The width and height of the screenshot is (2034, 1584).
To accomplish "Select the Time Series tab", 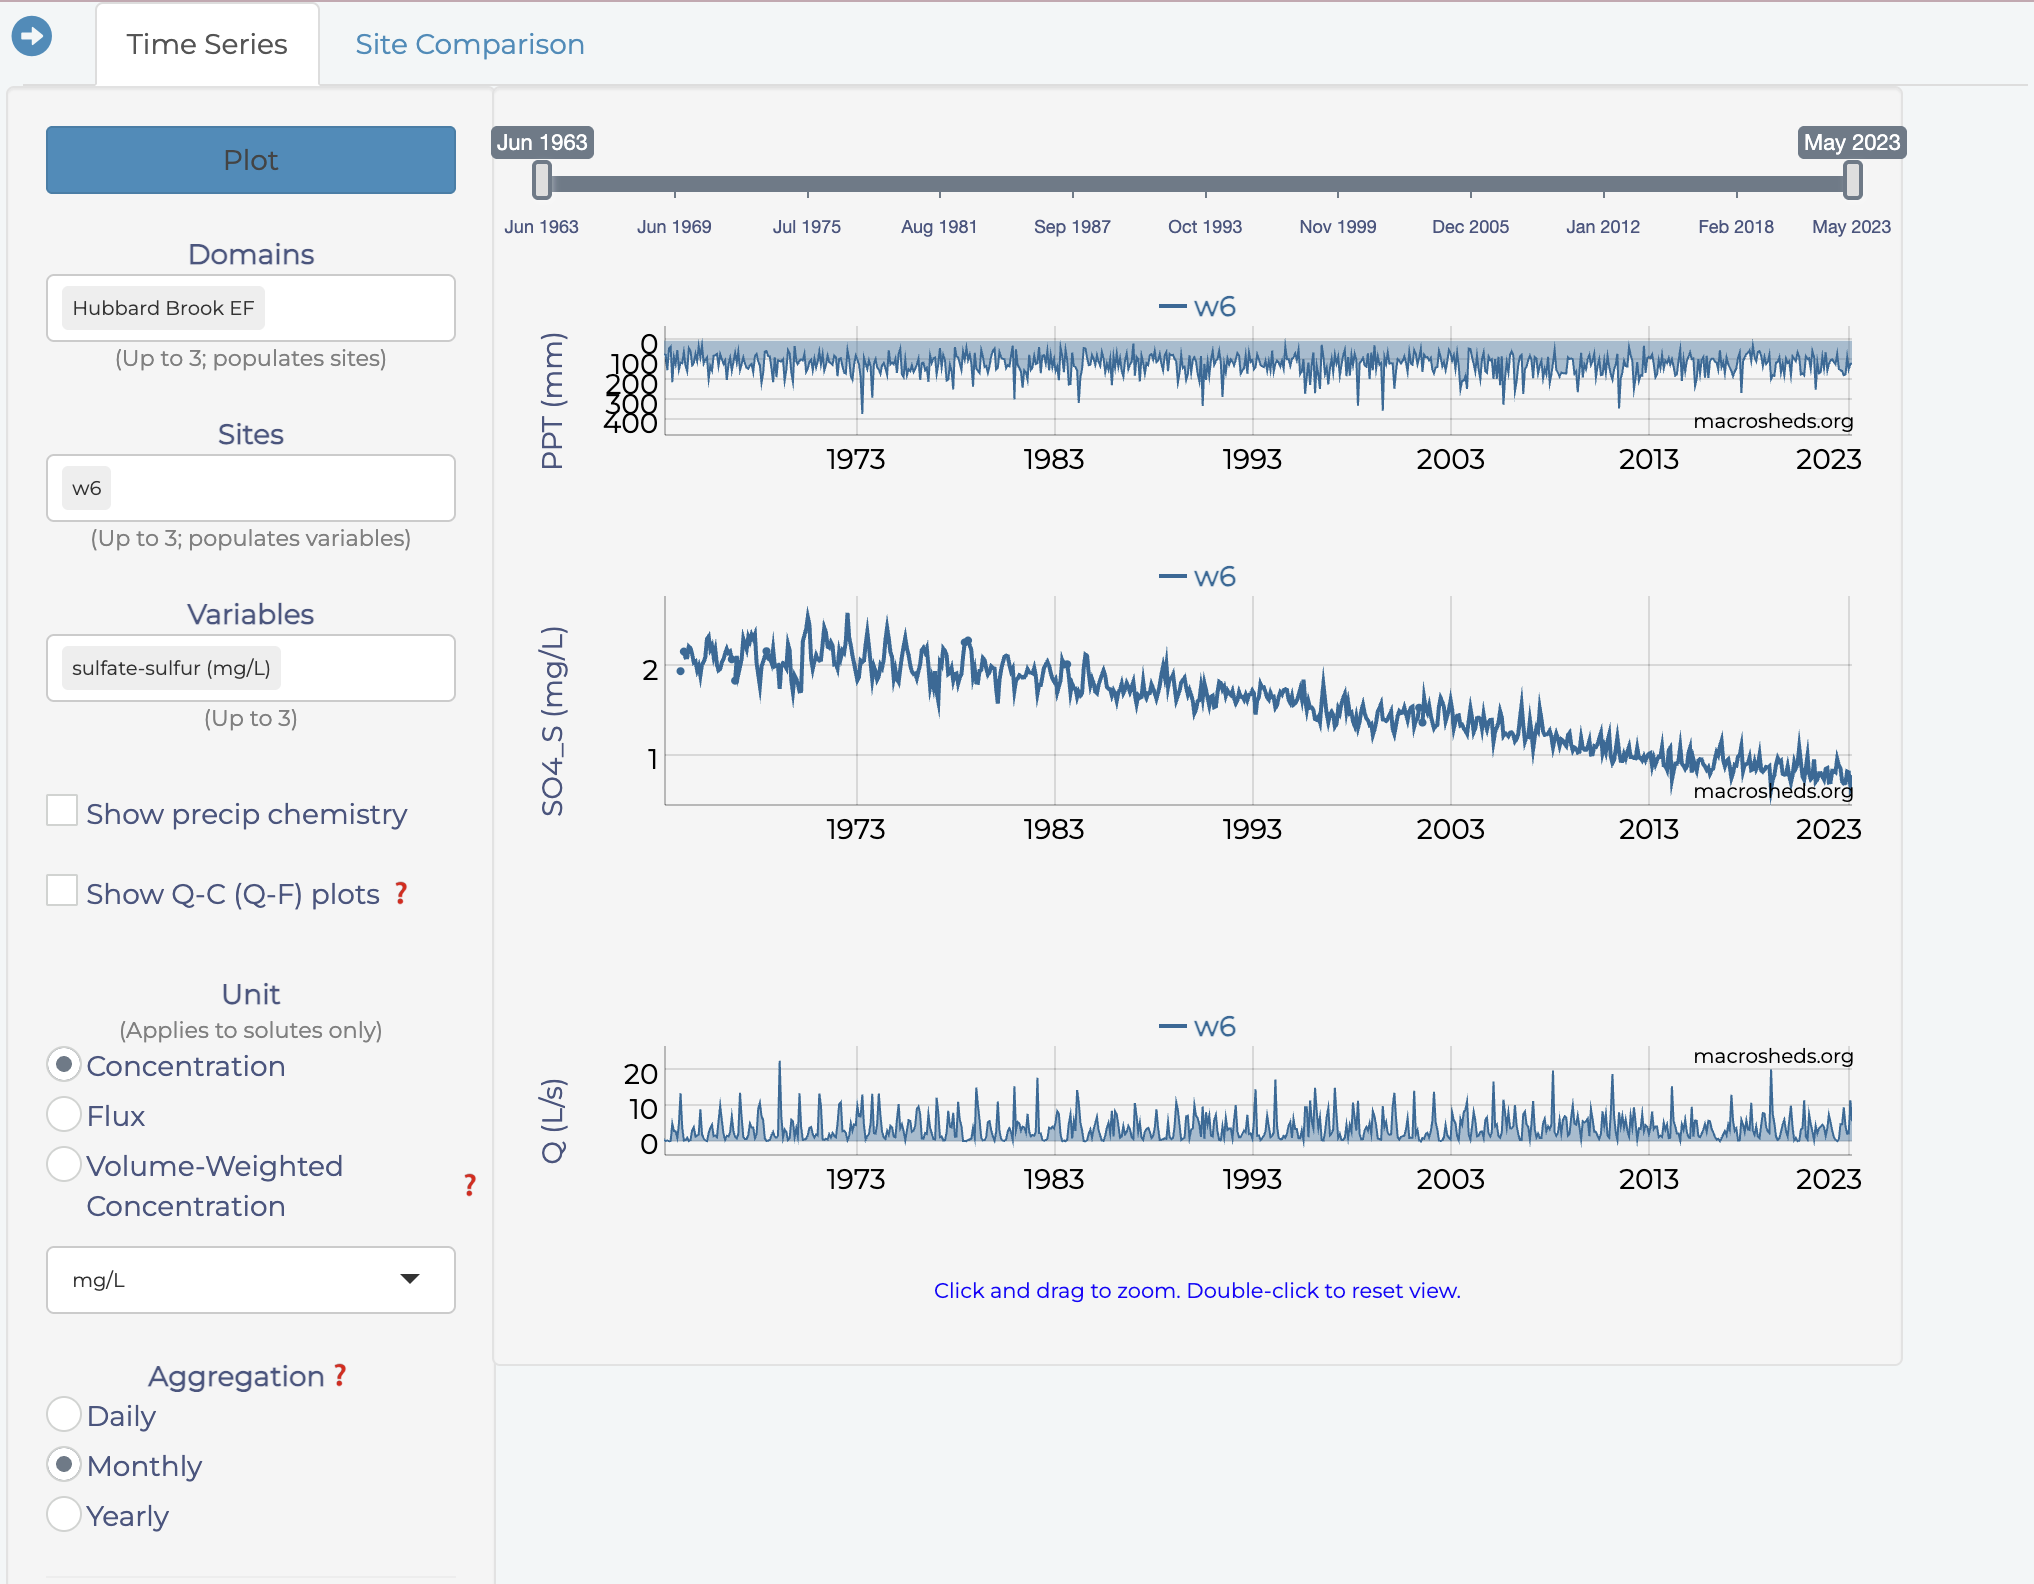I will [x=206, y=44].
